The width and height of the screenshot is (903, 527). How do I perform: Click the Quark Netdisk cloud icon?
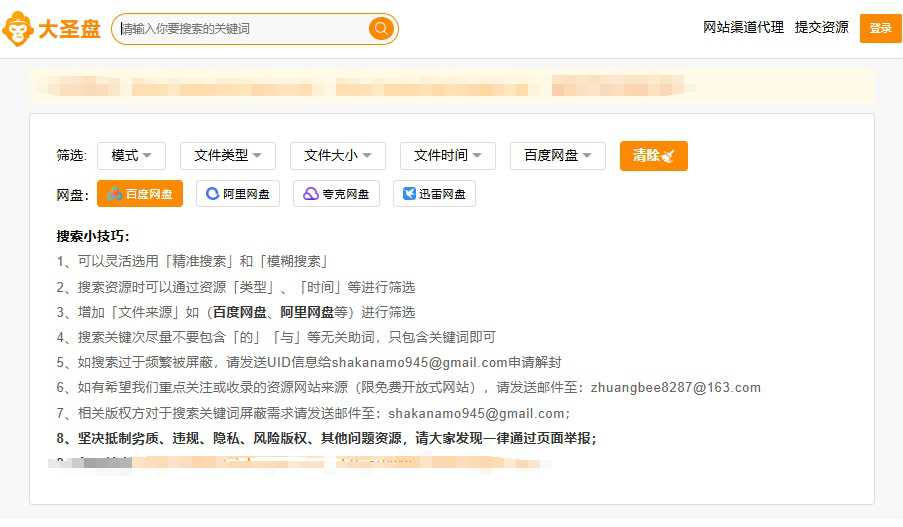pos(310,194)
